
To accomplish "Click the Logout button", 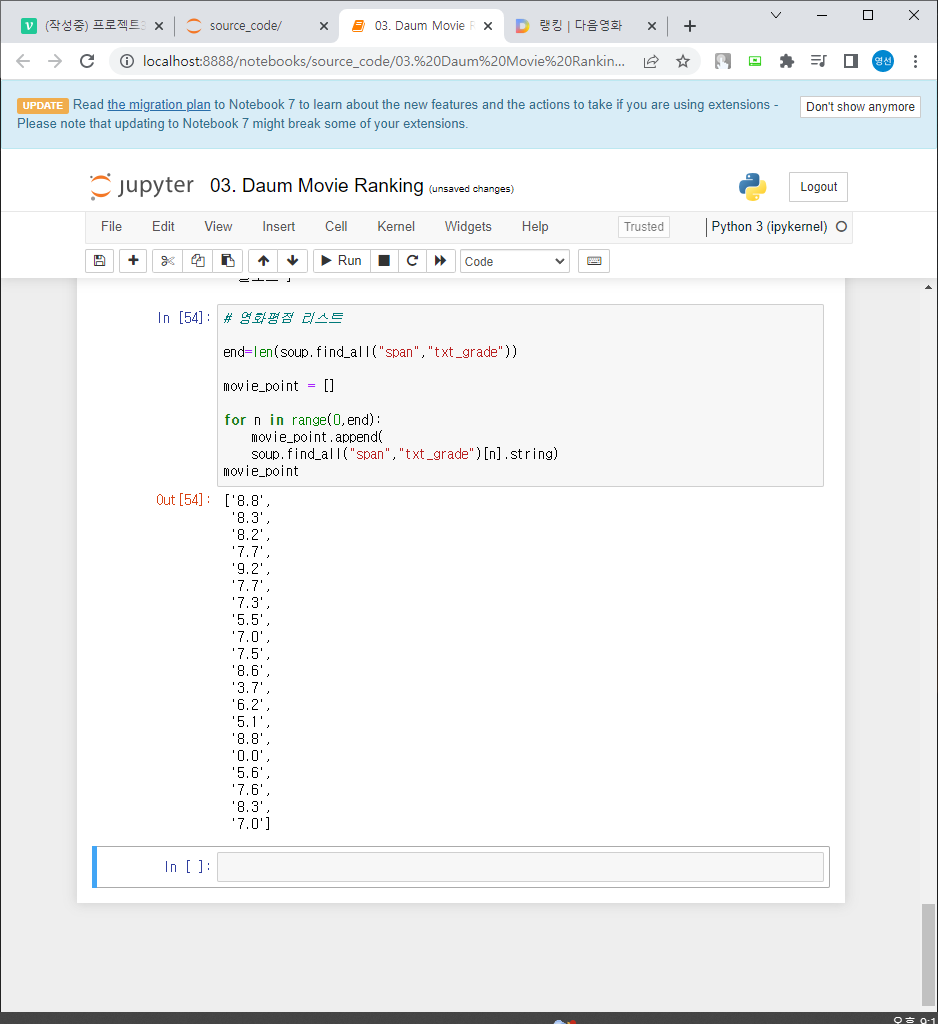I will (818, 187).
